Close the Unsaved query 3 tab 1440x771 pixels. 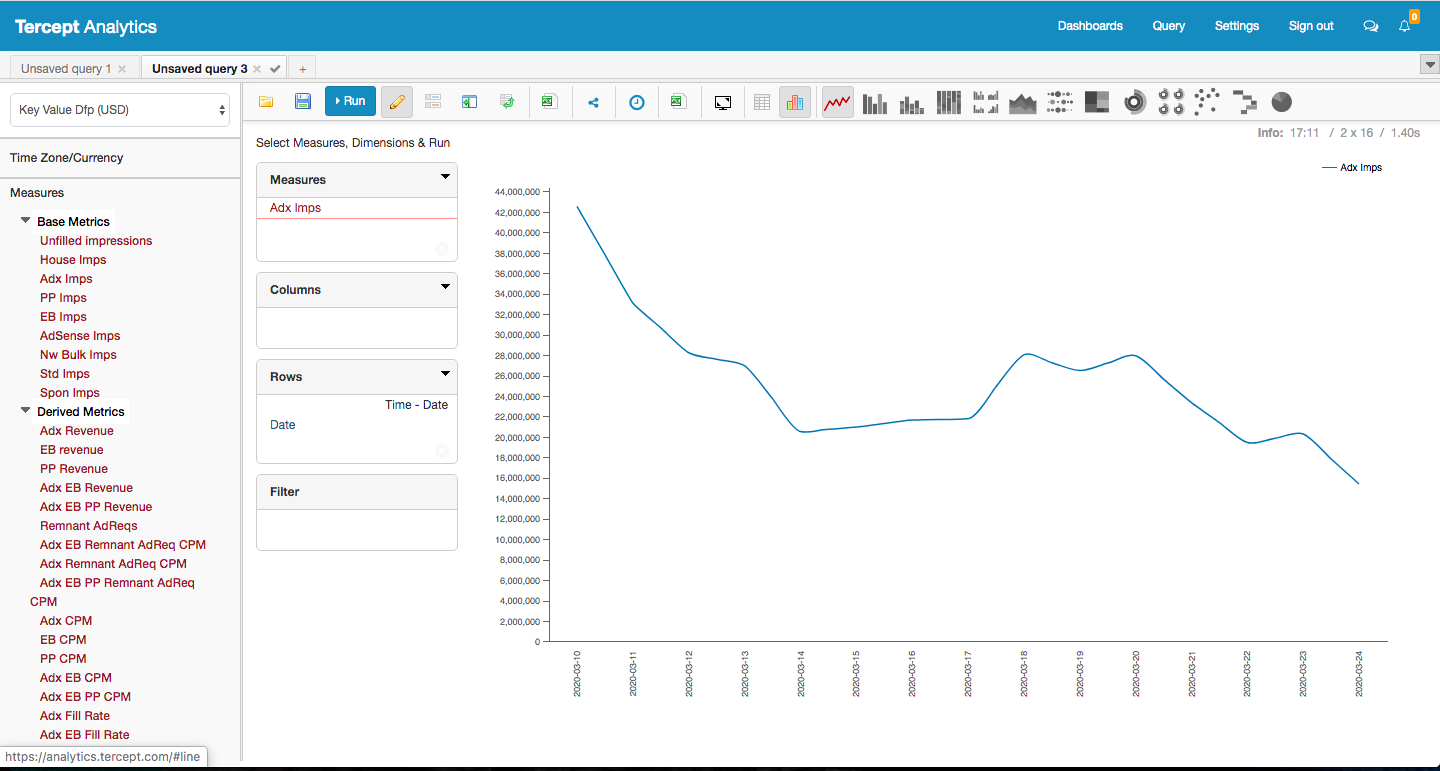[x=257, y=69]
